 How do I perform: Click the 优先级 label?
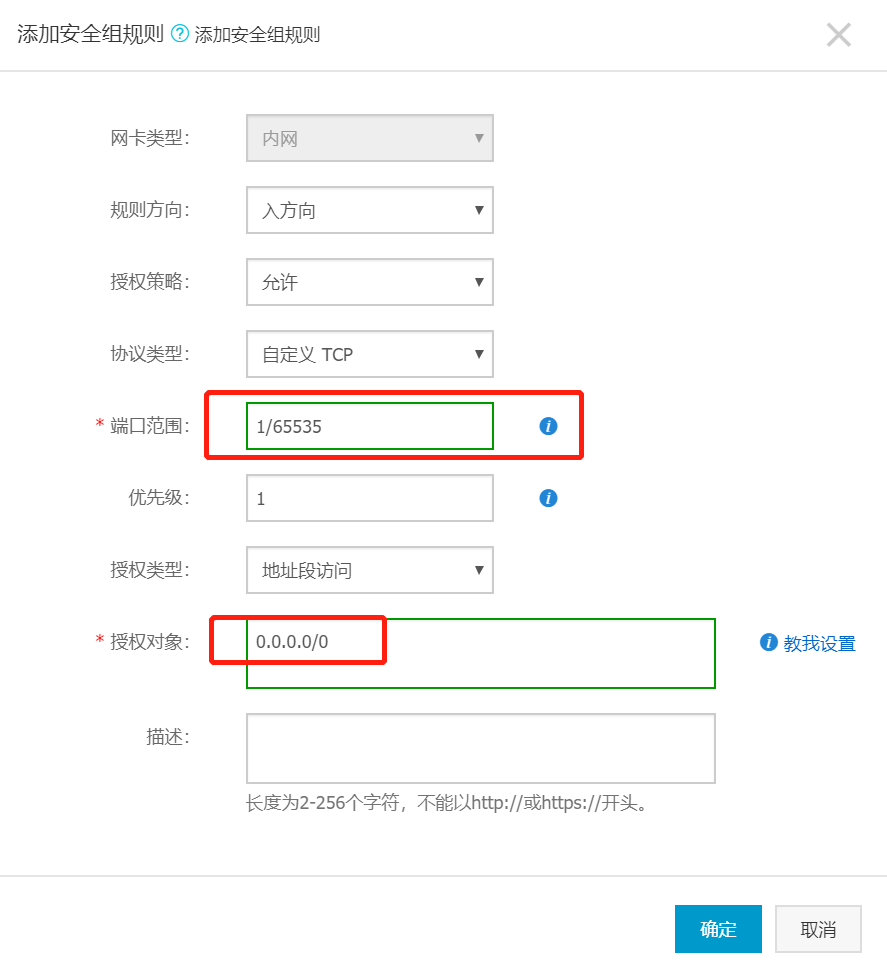pyautogui.click(x=159, y=497)
